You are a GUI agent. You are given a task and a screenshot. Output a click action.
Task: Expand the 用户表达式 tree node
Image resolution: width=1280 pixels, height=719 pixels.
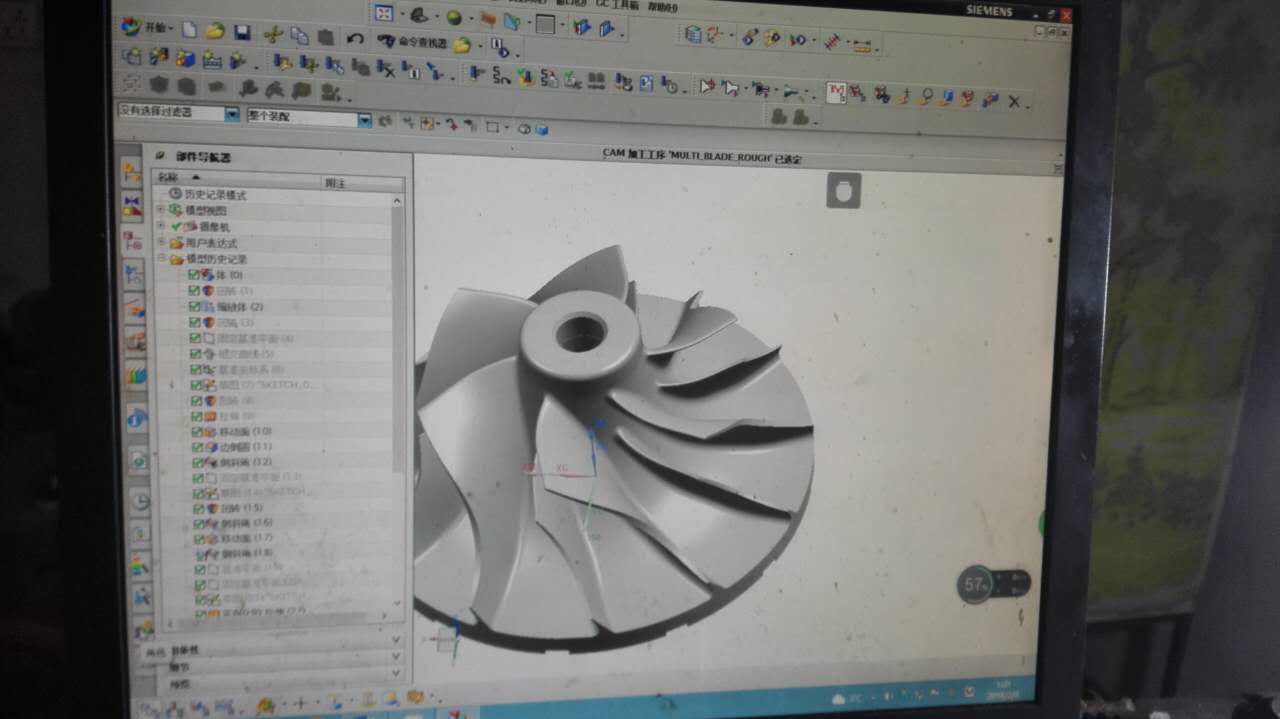pos(162,242)
